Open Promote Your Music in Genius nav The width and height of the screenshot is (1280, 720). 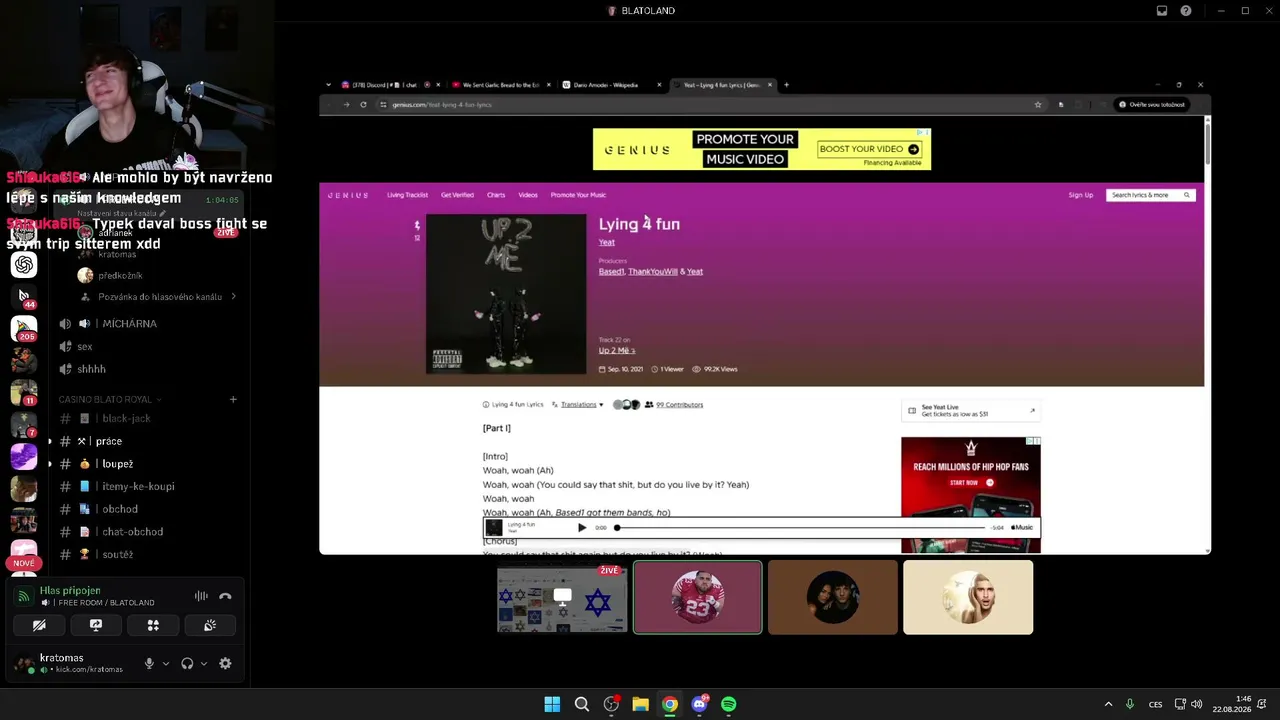578,195
